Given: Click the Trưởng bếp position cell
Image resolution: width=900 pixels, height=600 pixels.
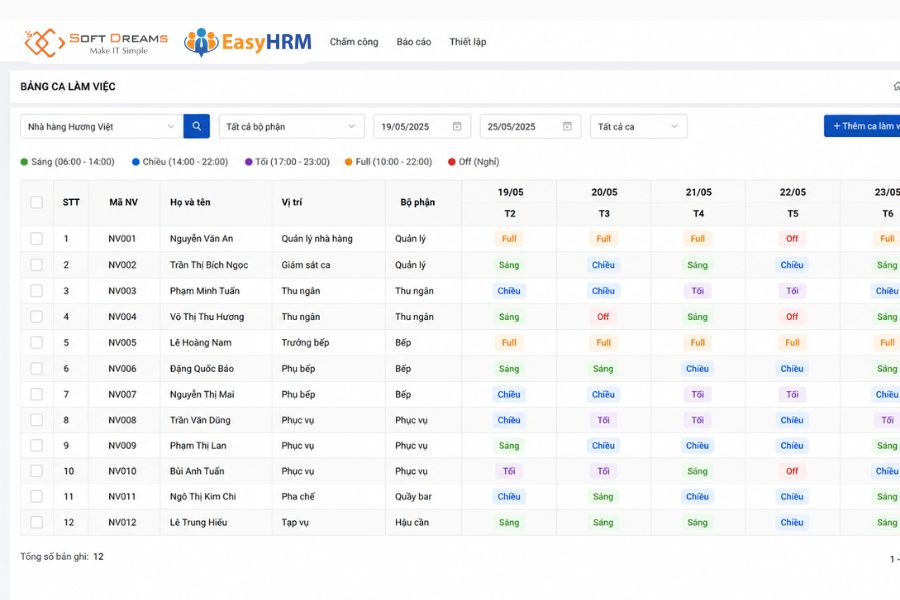Looking at the screenshot, I should [305, 342].
